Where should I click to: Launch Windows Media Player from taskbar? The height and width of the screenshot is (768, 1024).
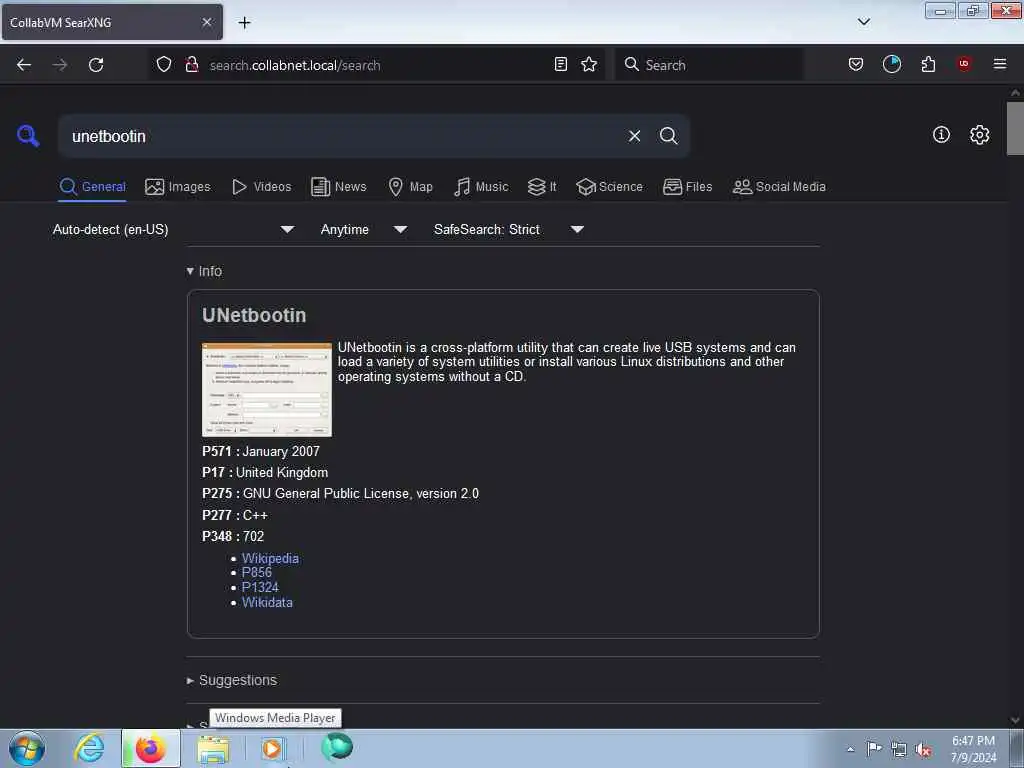(272, 748)
